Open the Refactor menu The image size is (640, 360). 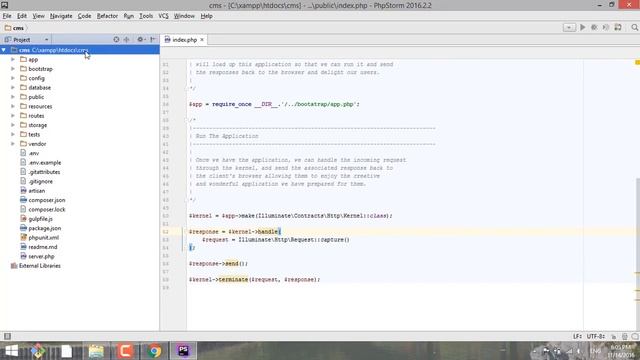point(107,16)
